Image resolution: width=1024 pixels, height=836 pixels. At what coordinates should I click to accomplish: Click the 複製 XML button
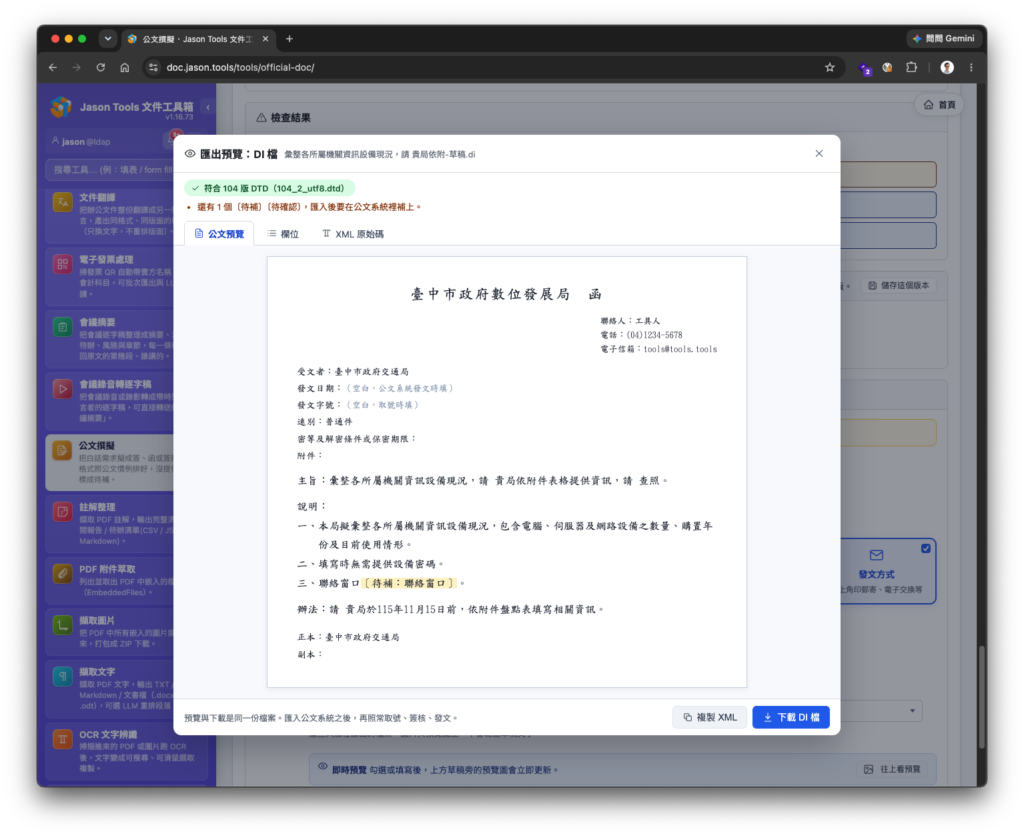(x=709, y=717)
